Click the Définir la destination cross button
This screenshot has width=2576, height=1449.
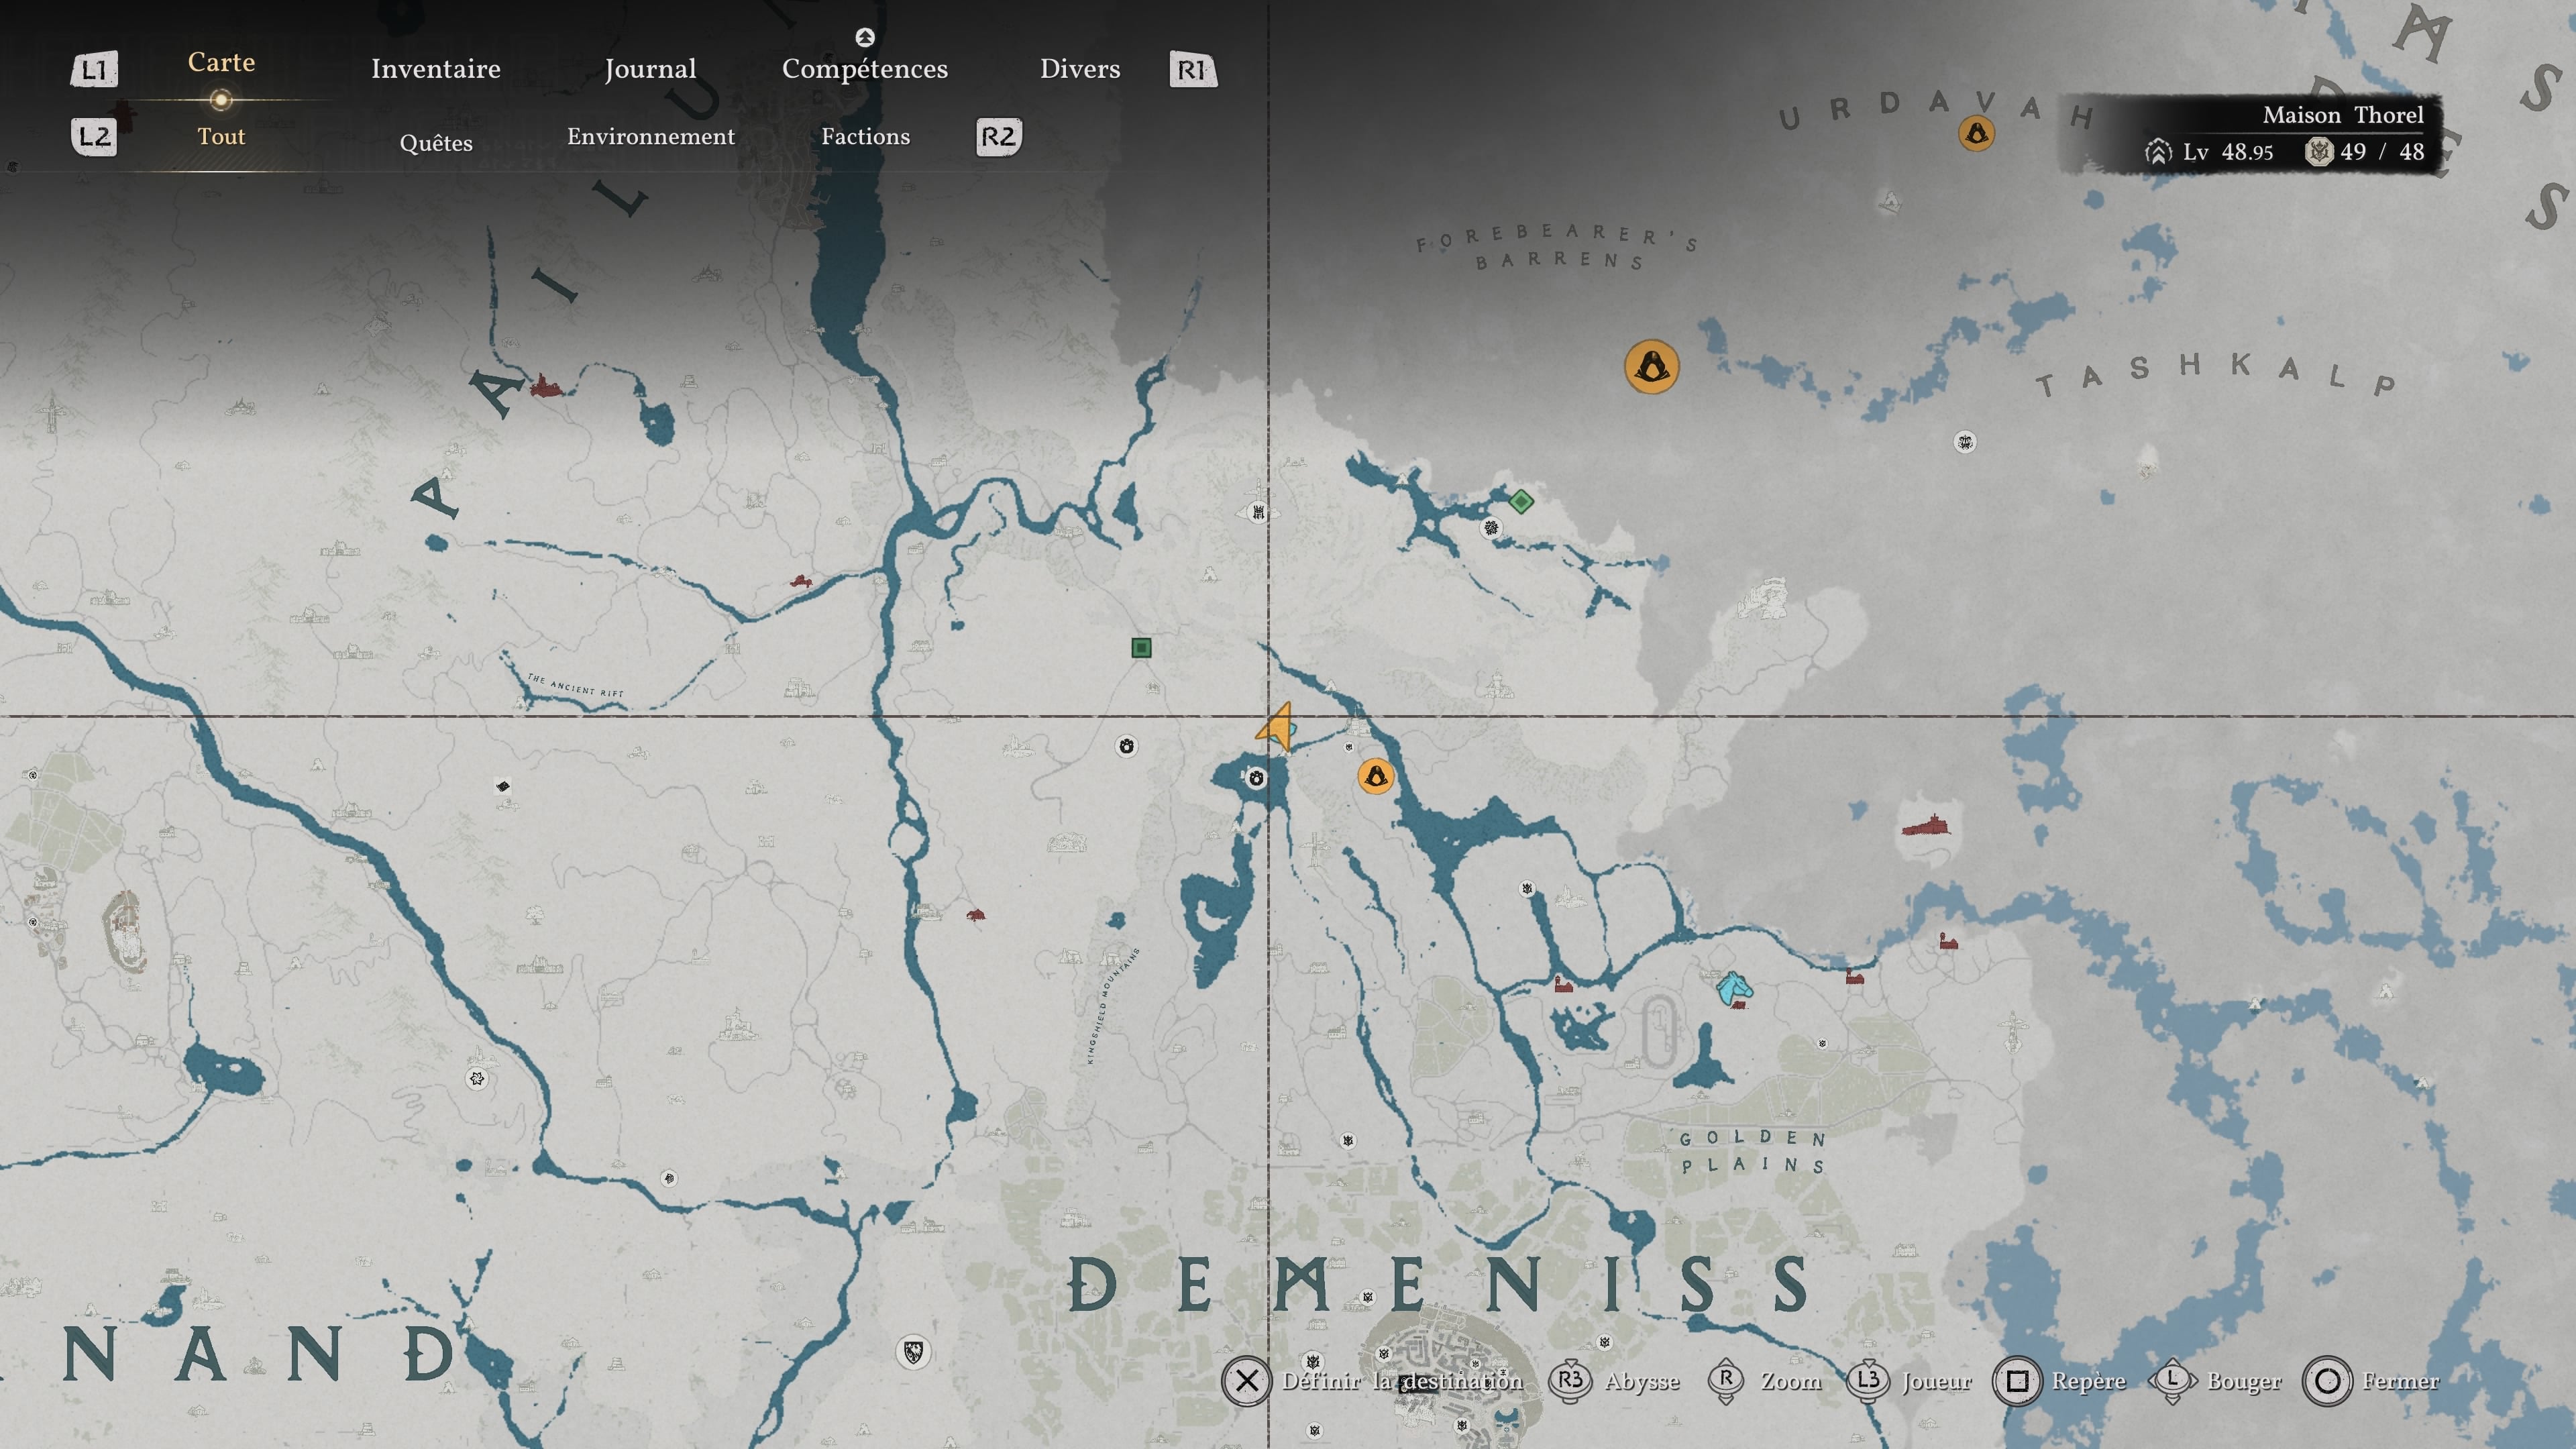(1247, 1381)
